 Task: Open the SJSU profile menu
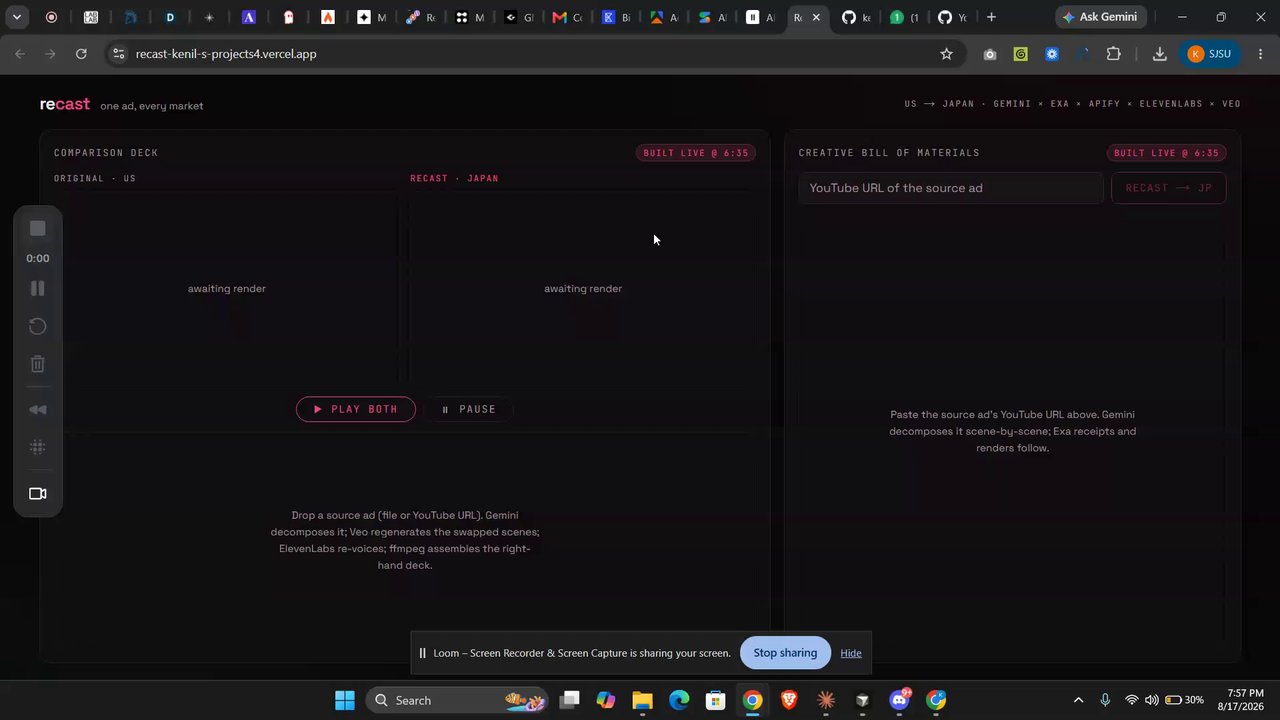point(1210,54)
